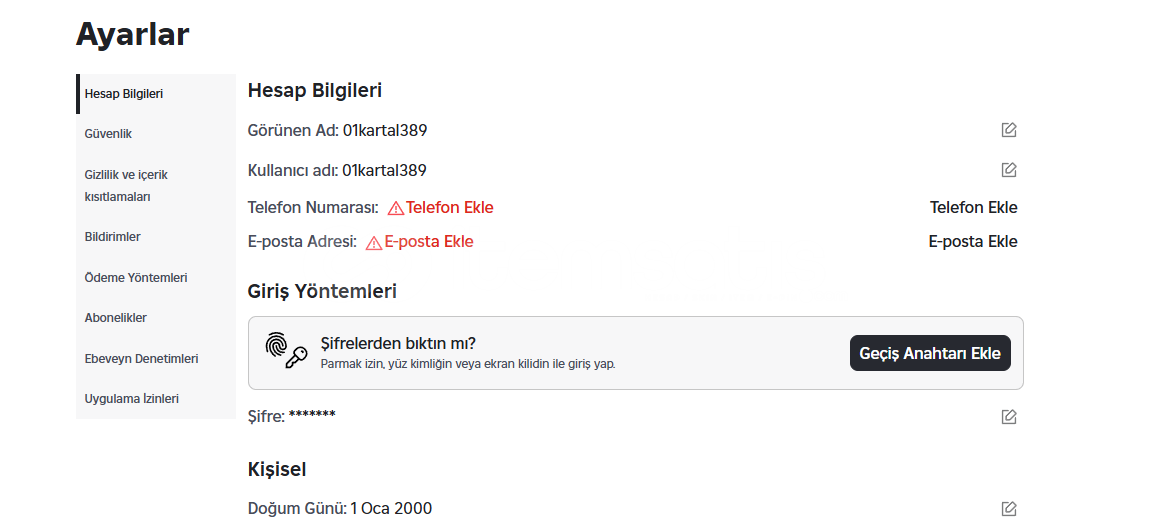The image size is (1150, 528).
Task: Edit the Görünen Ad display name
Action: click(1008, 131)
